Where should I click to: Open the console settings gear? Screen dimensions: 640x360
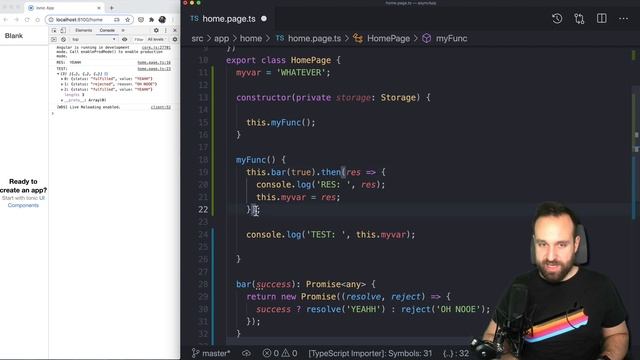coord(175,39)
